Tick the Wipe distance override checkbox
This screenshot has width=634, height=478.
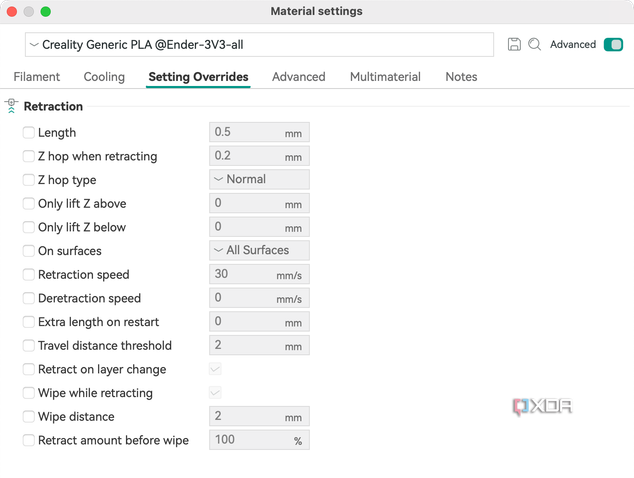29,416
